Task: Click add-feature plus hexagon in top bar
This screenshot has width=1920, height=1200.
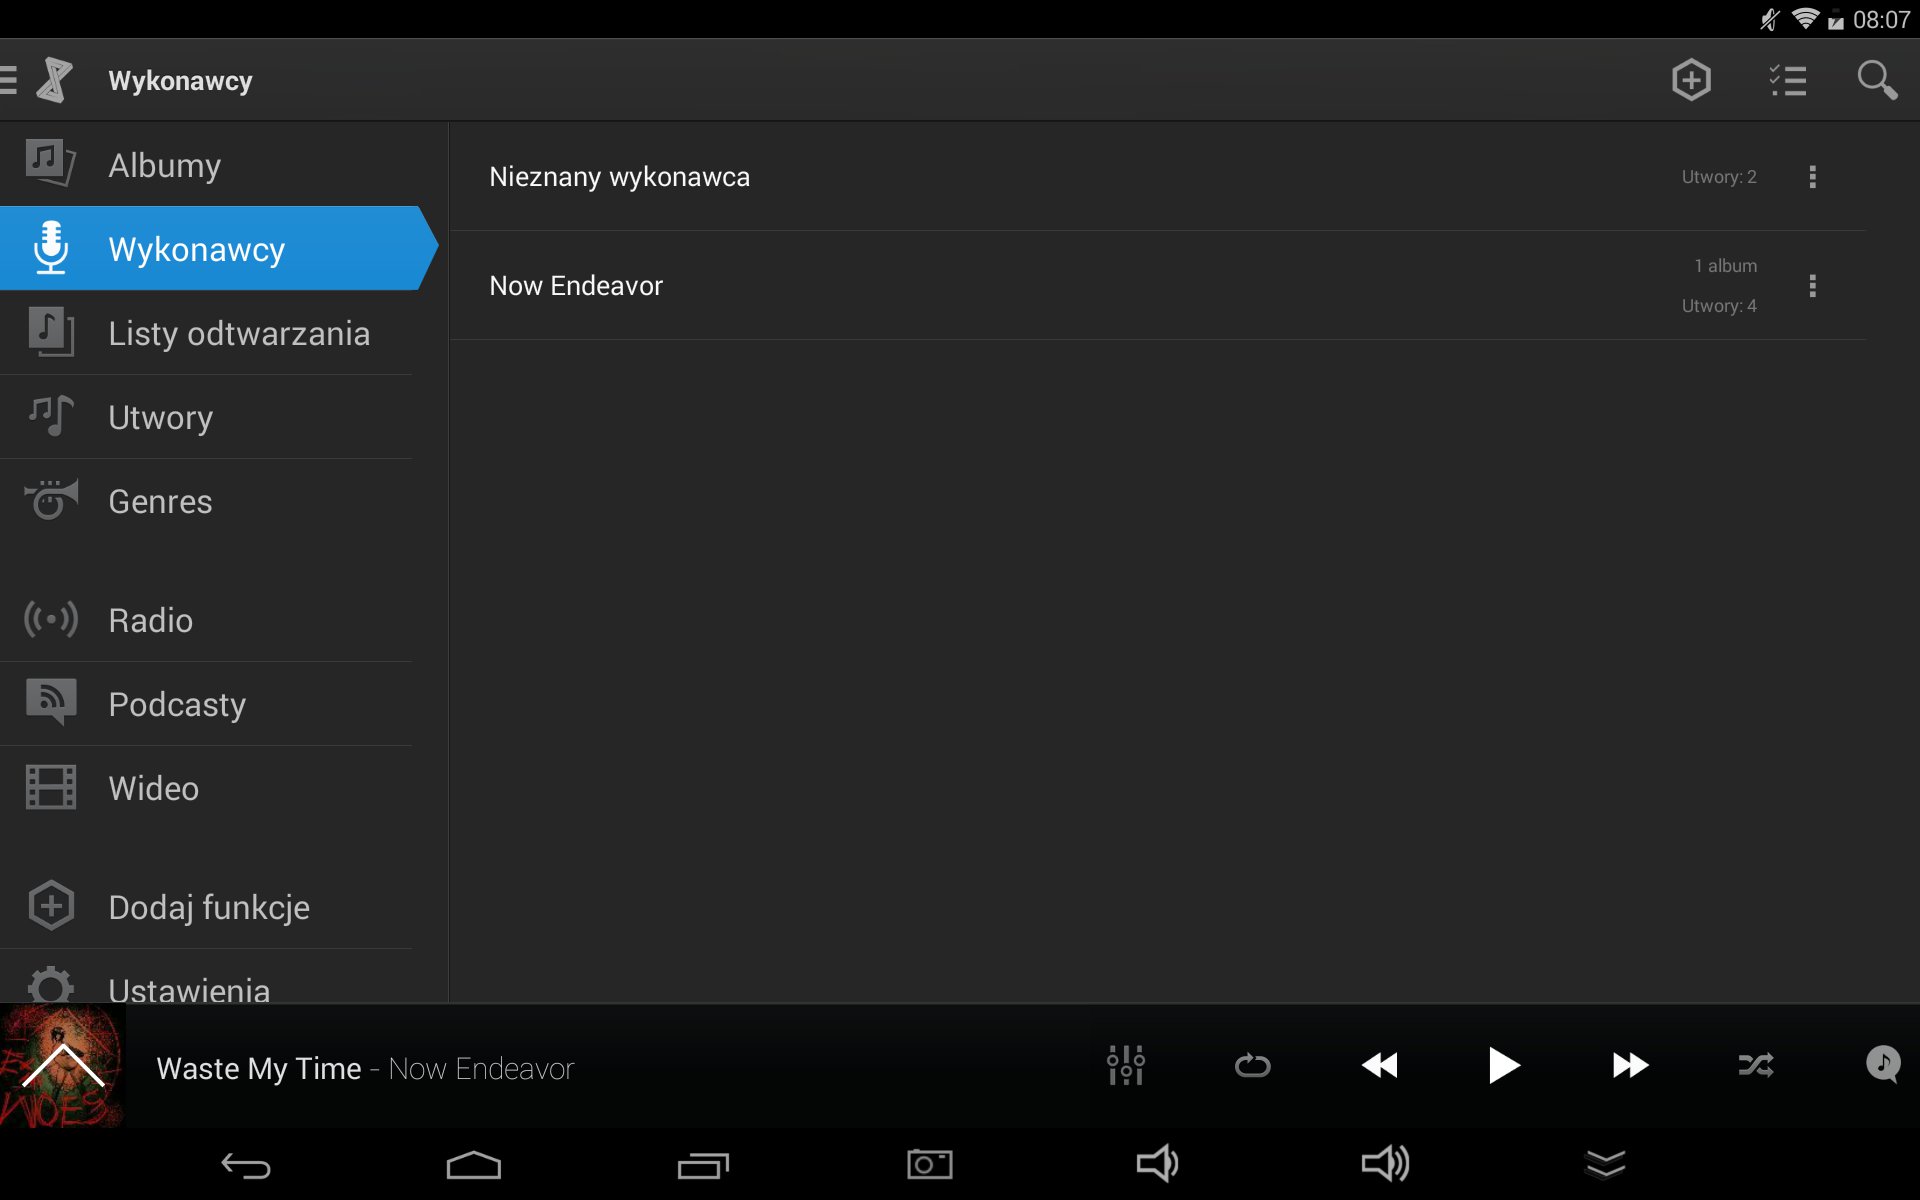Action: click(x=1691, y=80)
